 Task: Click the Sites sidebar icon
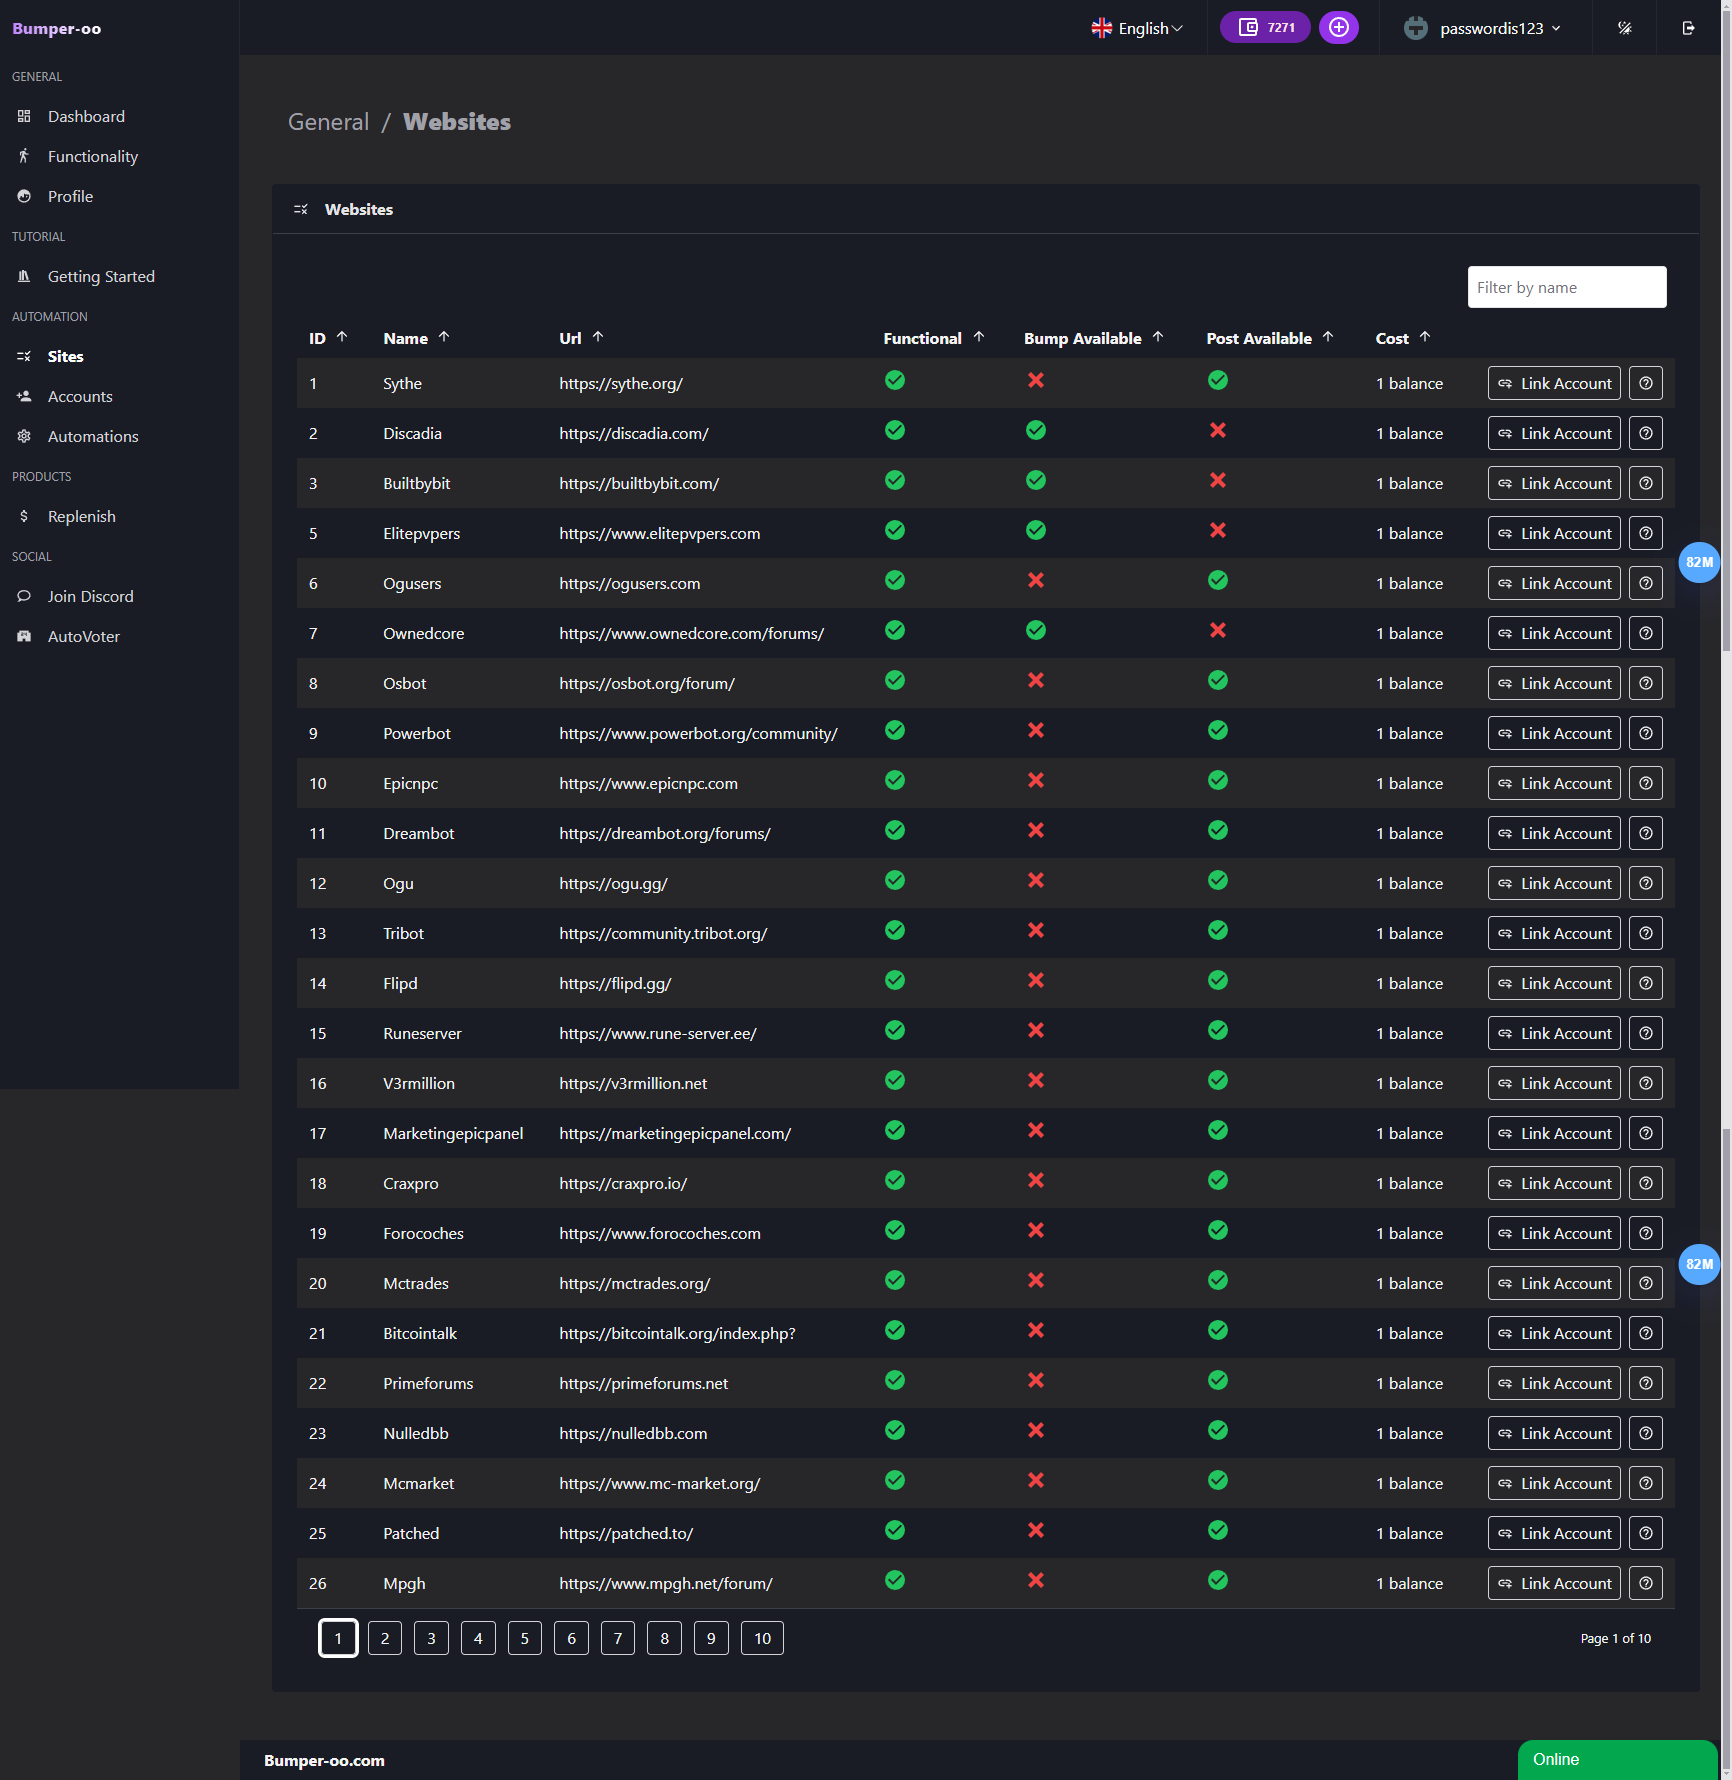[24, 356]
